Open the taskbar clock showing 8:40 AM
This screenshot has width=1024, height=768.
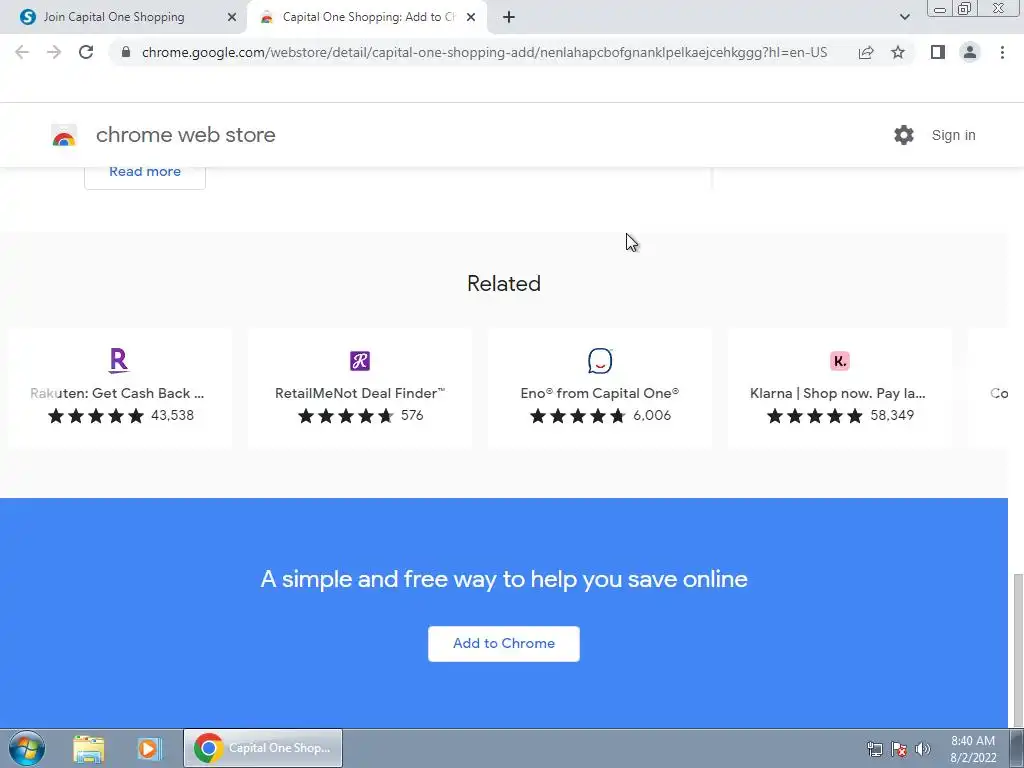[973, 749]
